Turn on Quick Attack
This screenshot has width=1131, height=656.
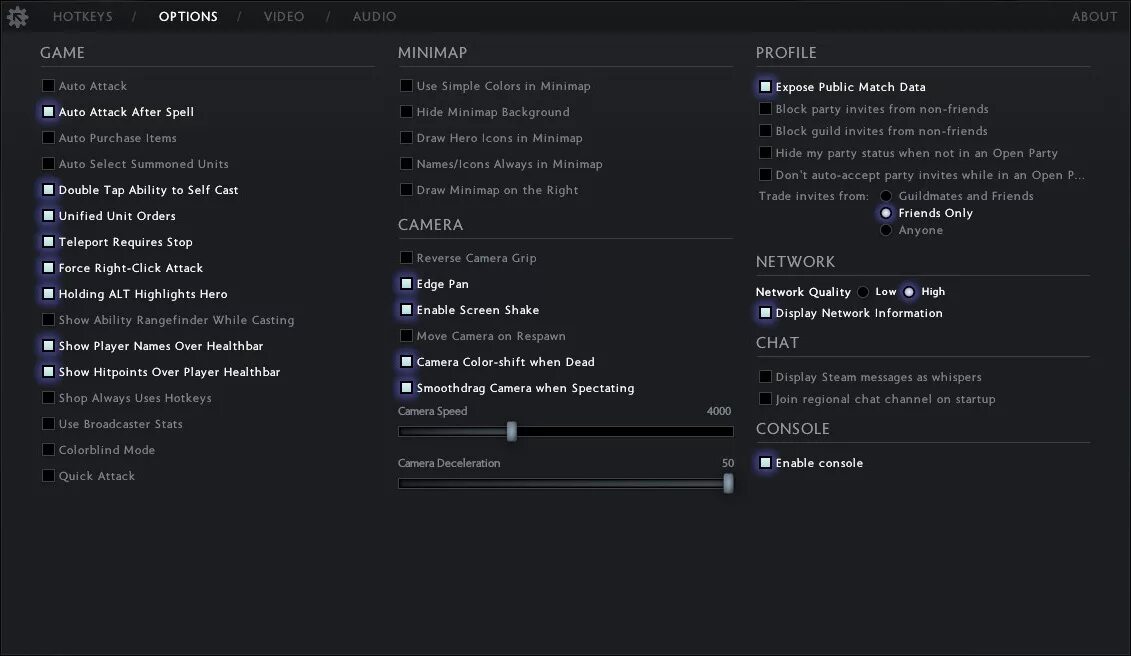click(x=48, y=476)
